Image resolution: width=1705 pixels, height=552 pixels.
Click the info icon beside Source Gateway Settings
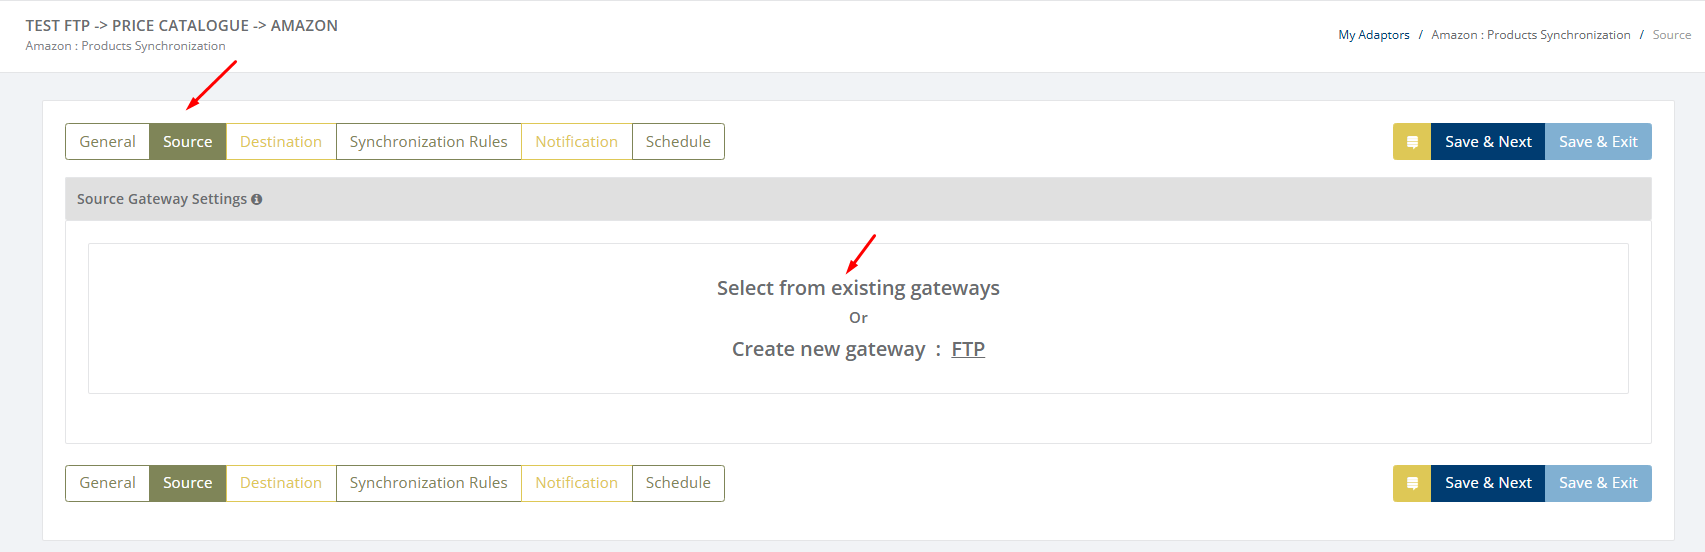point(257,200)
